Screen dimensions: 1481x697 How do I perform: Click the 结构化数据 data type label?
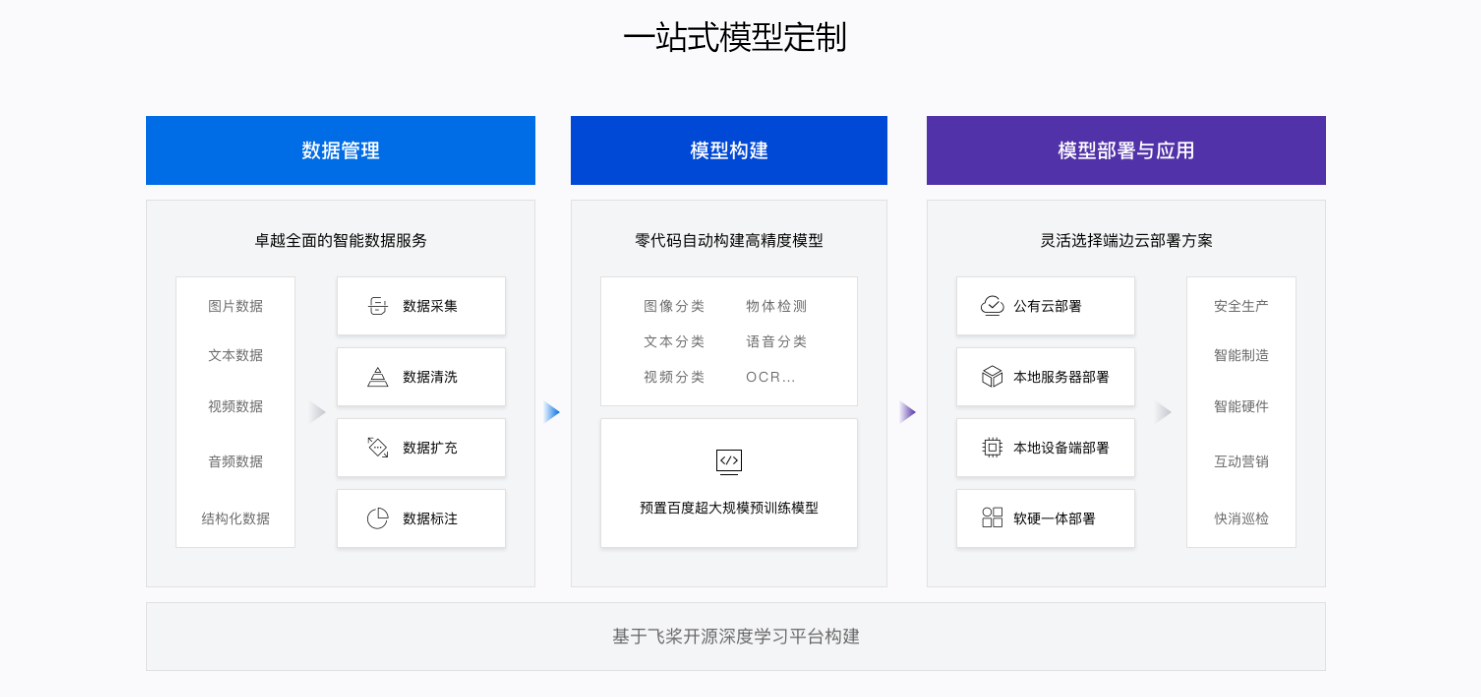click(236, 518)
